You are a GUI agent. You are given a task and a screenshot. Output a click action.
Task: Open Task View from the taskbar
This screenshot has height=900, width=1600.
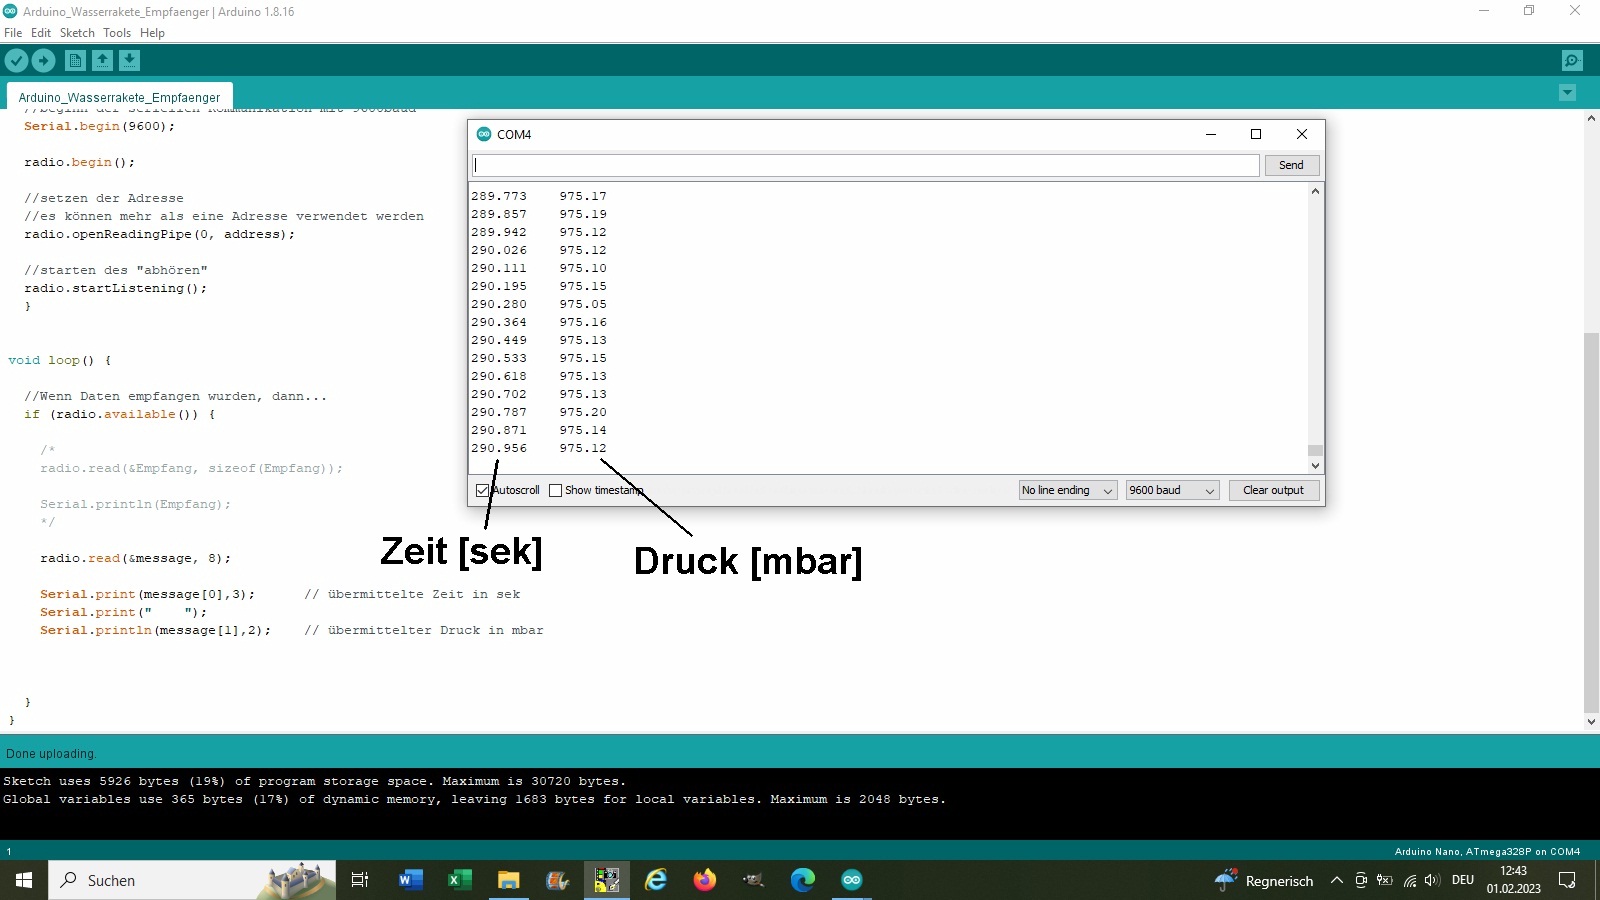pos(360,880)
